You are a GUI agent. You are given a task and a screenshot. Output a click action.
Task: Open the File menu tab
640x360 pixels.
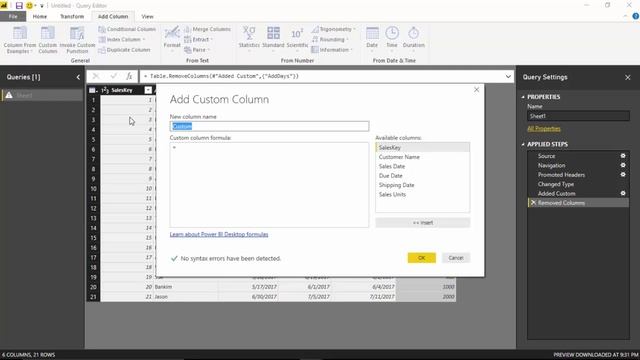pyautogui.click(x=13, y=16)
